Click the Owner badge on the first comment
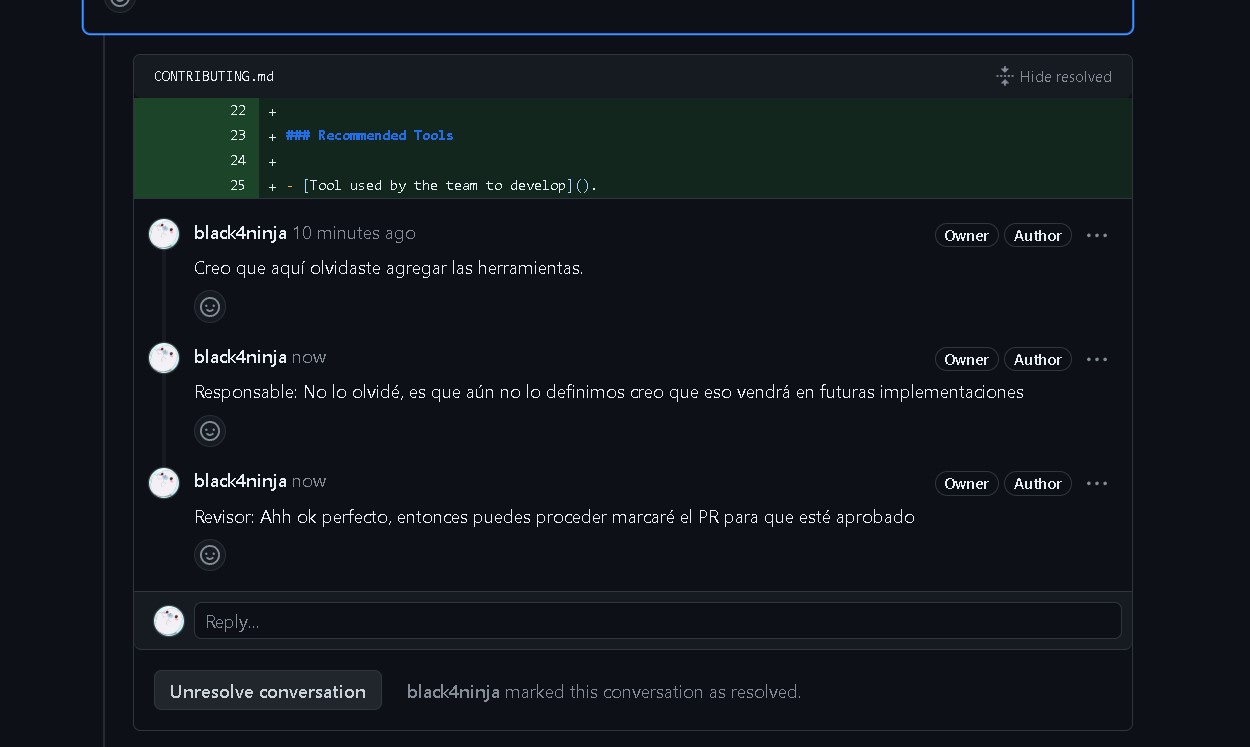Viewport: 1250px width, 747px height. tap(966, 236)
